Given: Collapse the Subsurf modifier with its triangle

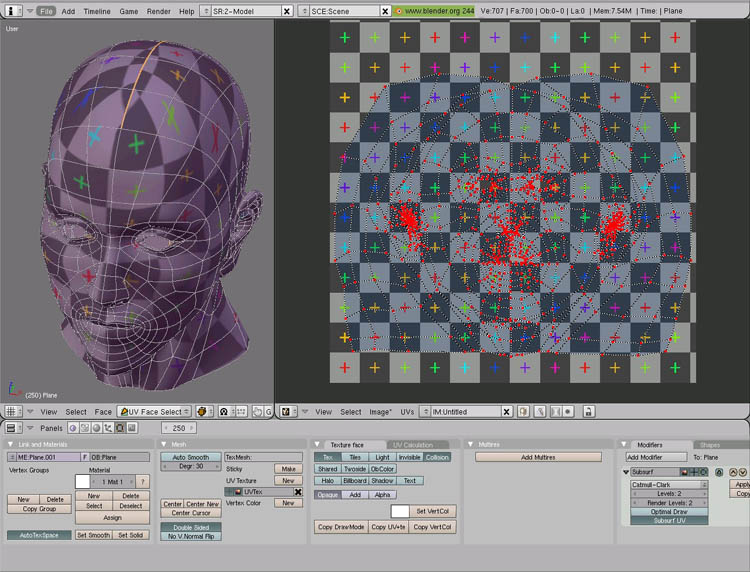Looking at the screenshot, I should pos(626,472).
